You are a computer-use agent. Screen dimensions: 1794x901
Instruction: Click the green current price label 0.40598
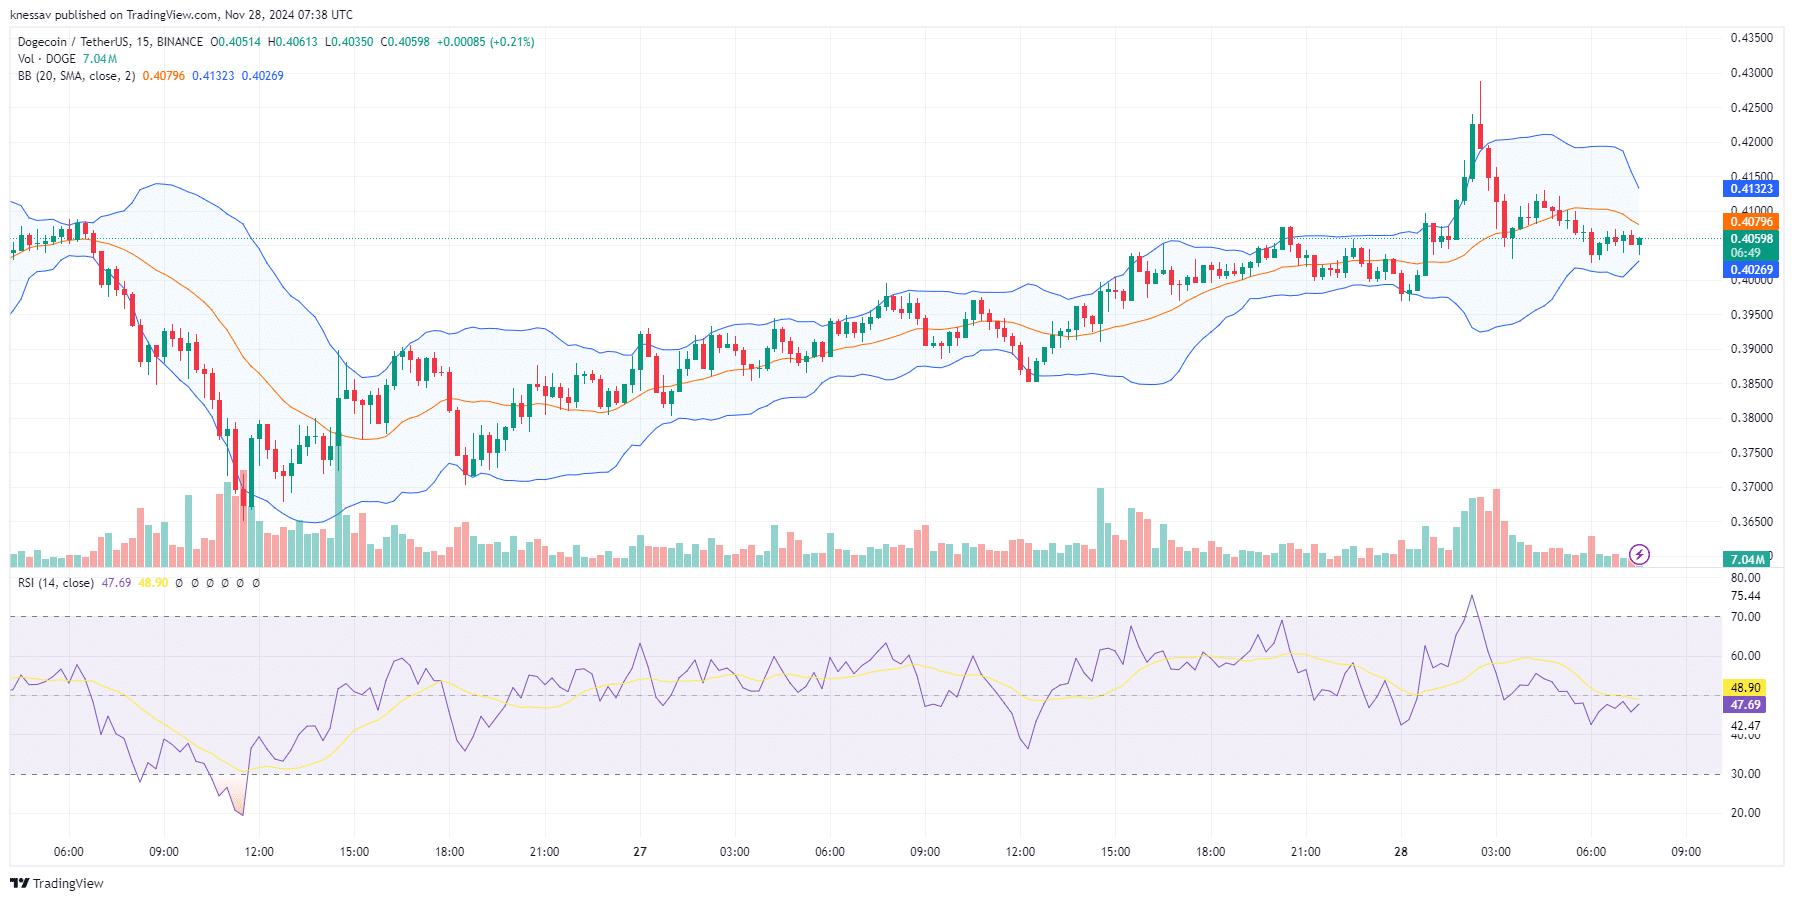pos(1751,239)
